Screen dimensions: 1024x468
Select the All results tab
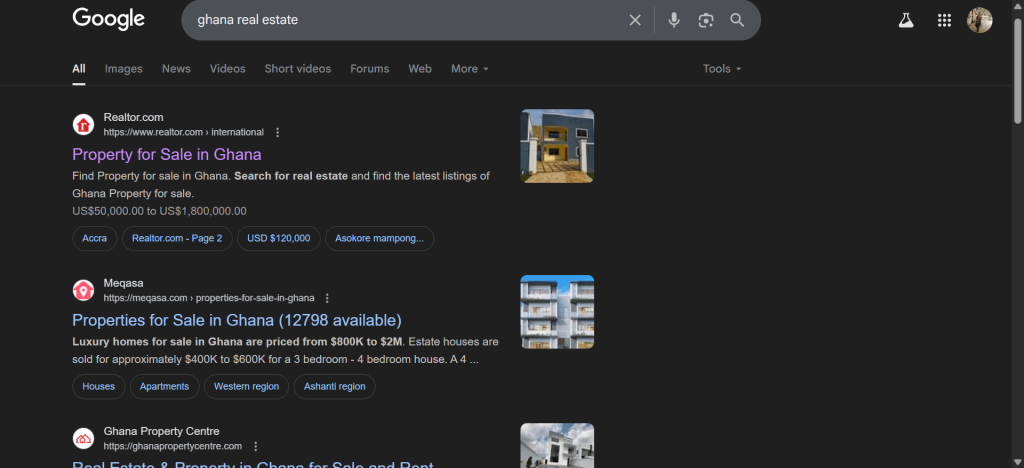[78, 69]
